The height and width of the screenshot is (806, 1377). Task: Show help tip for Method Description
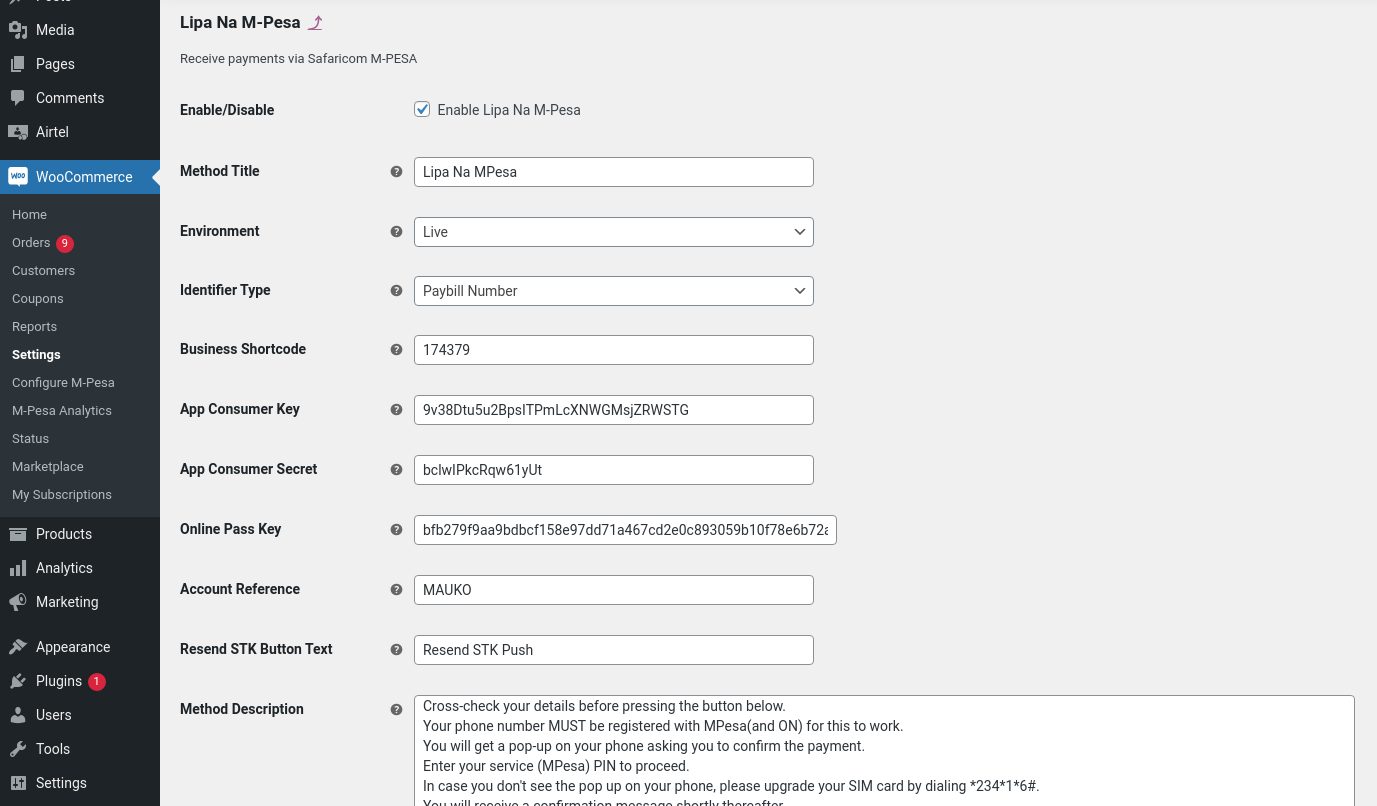point(396,709)
